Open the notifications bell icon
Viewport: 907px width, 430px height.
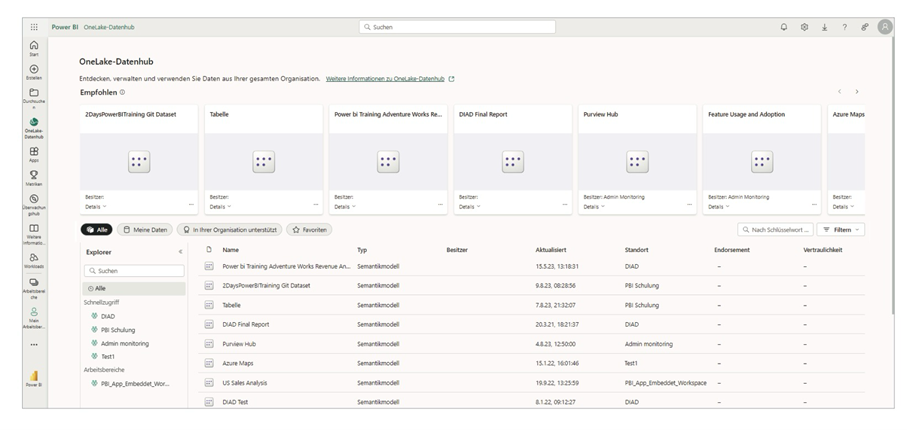tap(784, 27)
